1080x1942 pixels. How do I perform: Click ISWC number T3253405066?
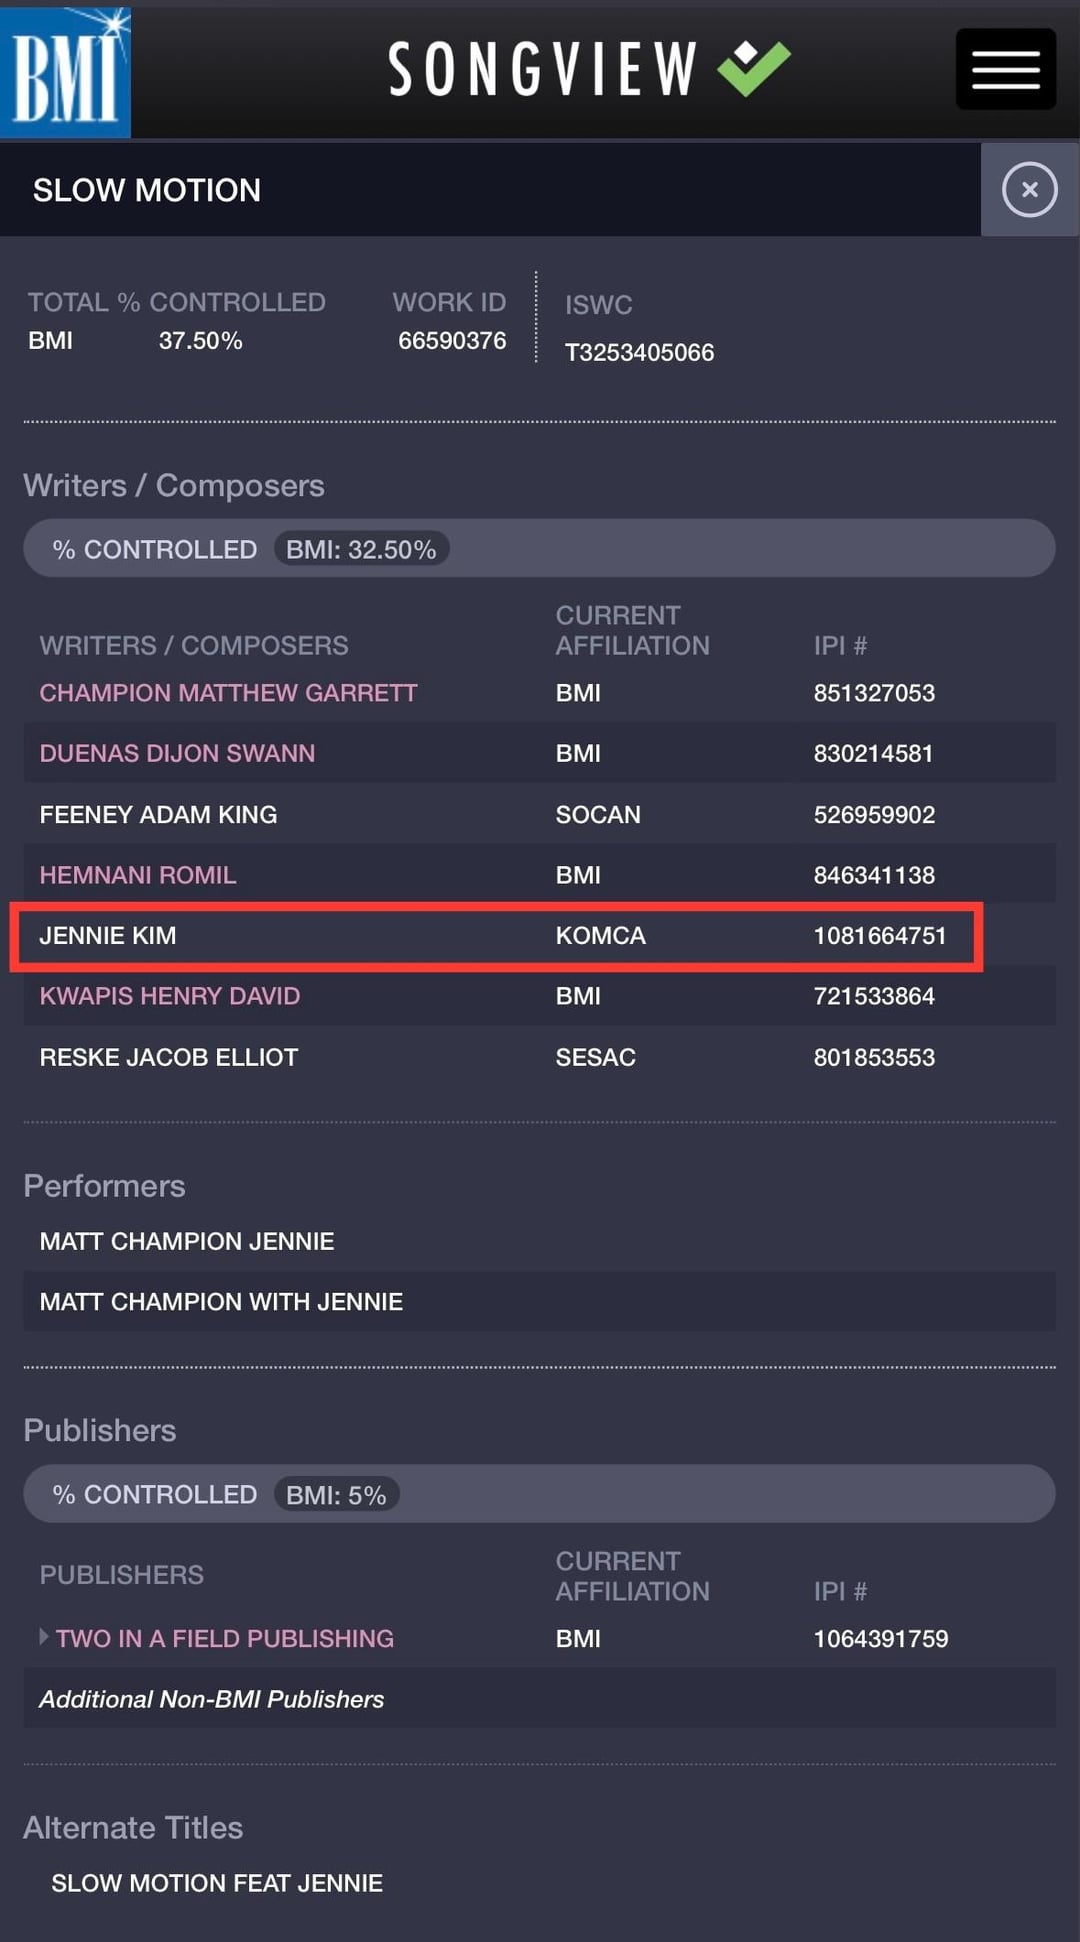coord(639,352)
